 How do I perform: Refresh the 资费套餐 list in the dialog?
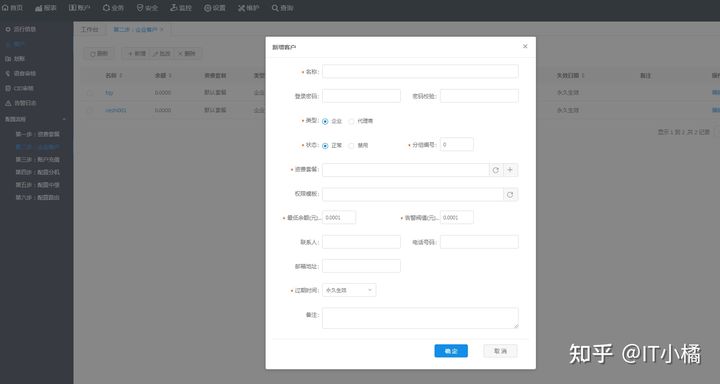pos(495,170)
